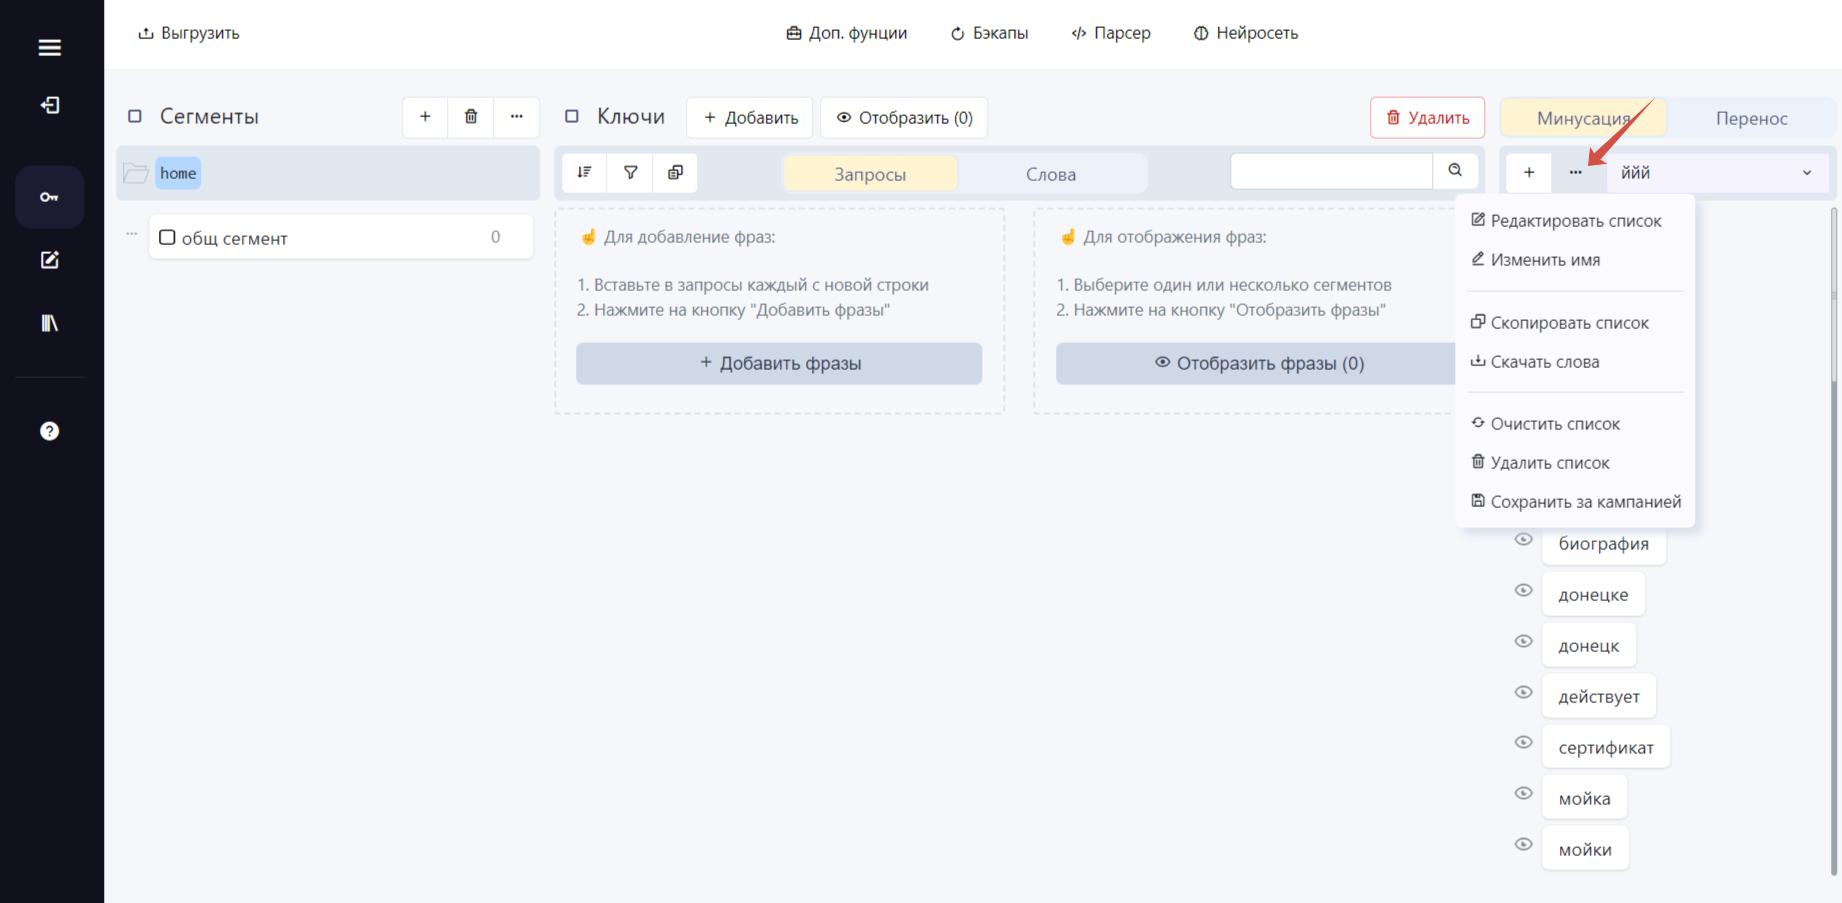Click the Отобразить фразы (0) button

click(x=1258, y=363)
